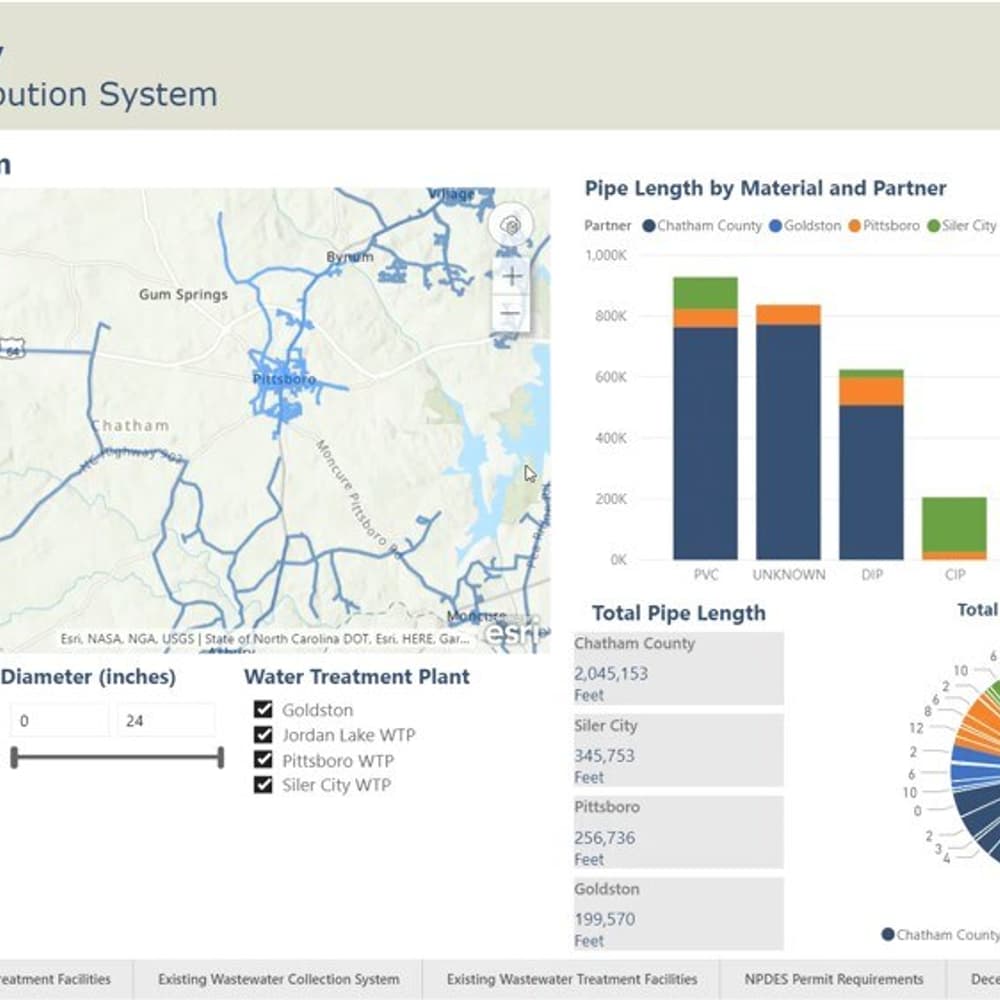1000x1000 pixels.
Task: Click the green Siler City segment of PVC bar
Action: click(705, 293)
